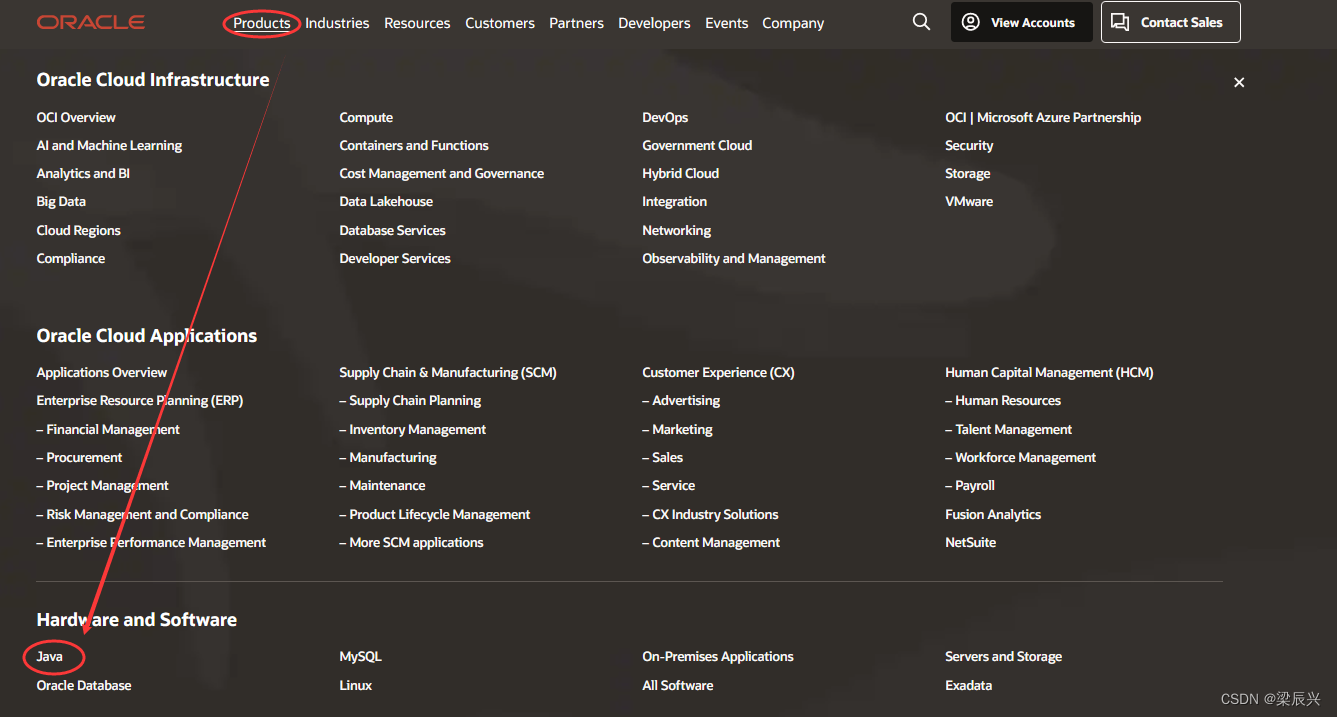Image resolution: width=1337 pixels, height=717 pixels.
Task: Open the Developers menu
Action: pos(654,23)
